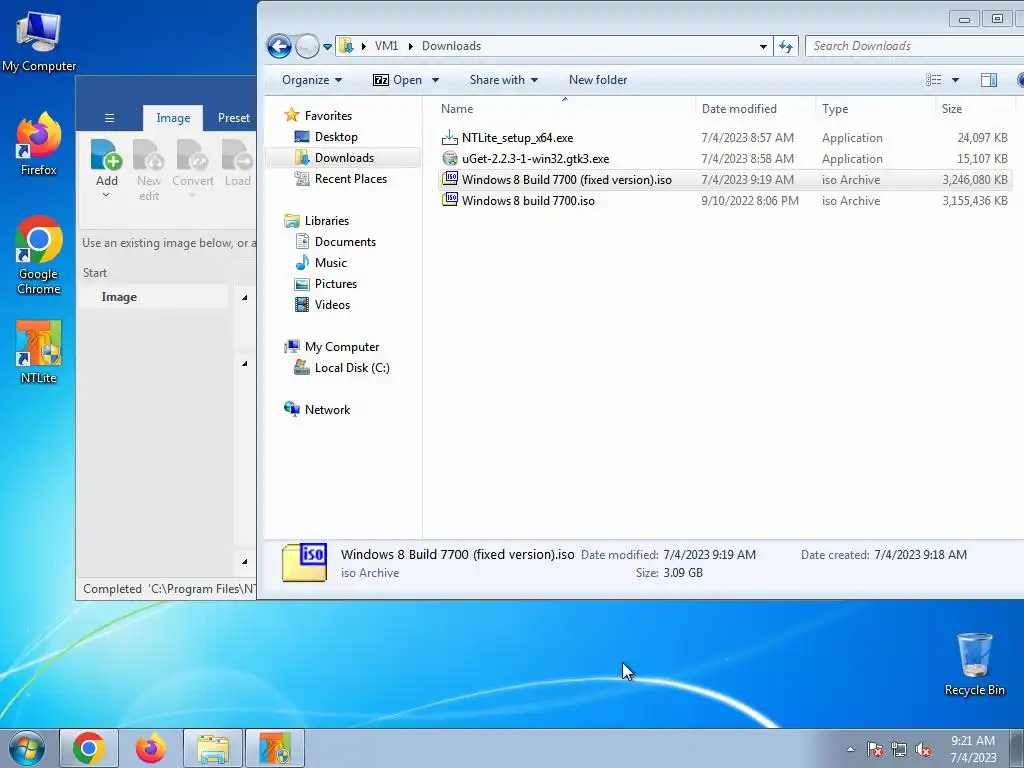Sort by Type column header
This screenshot has height=768, width=1024.
(875, 108)
